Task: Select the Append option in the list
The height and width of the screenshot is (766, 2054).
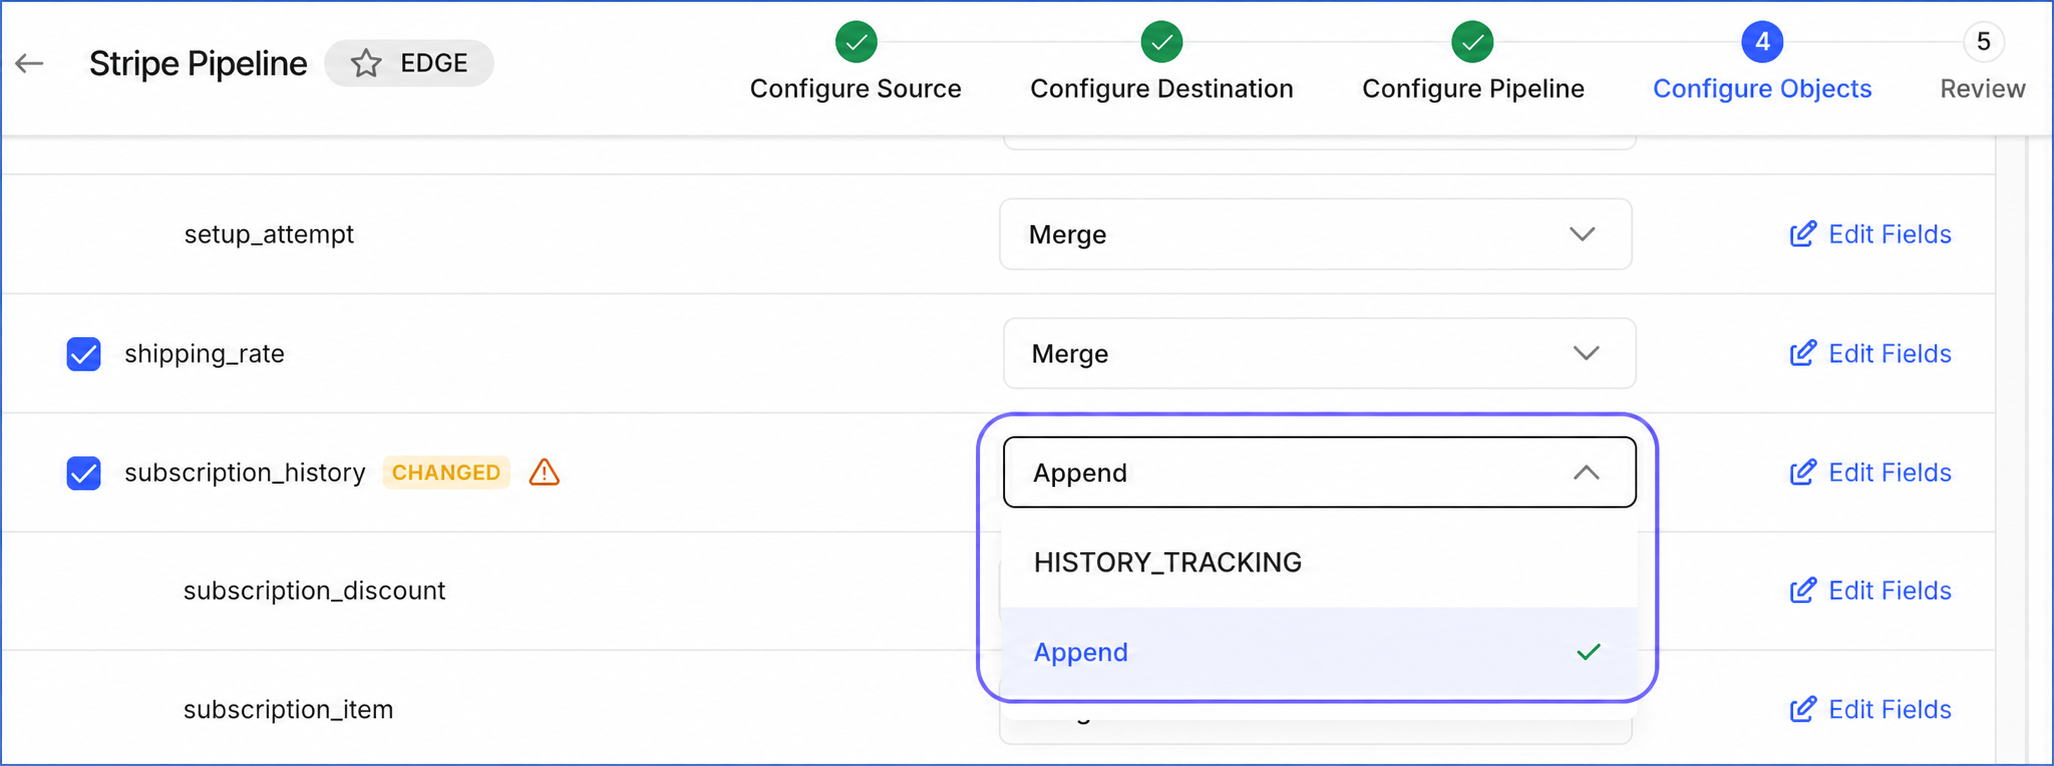Action: tap(1319, 652)
